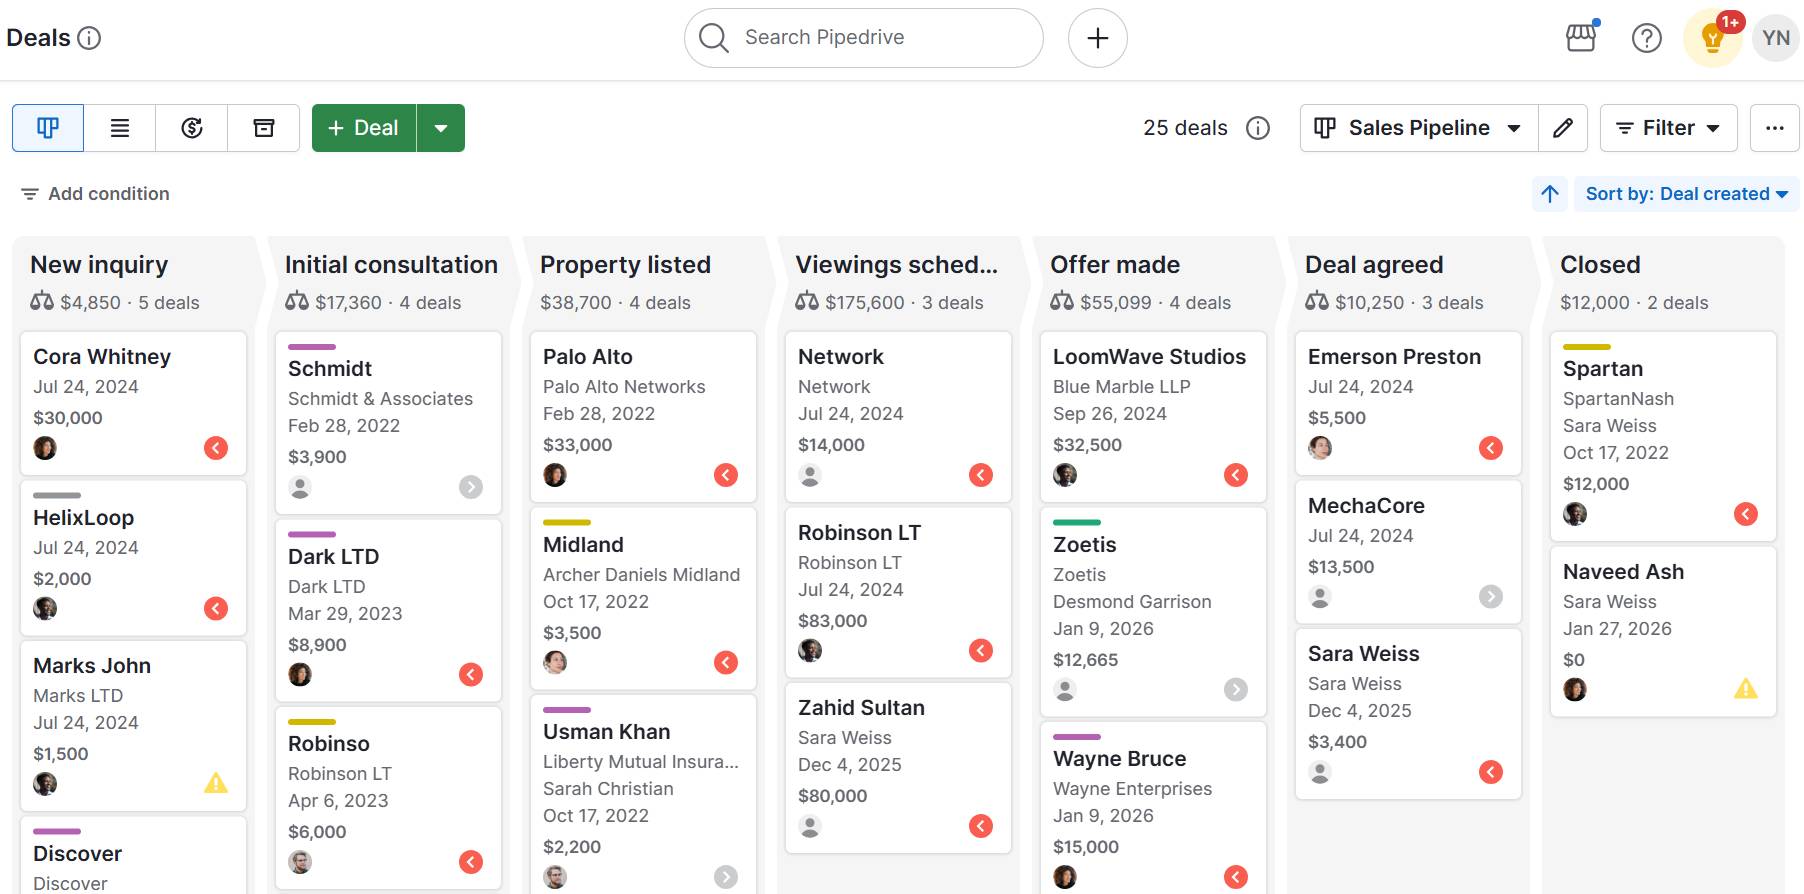The width and height of the screenshot is (1804, 894).
Task: Click the magnifier search icon
Action: [713, 38]
